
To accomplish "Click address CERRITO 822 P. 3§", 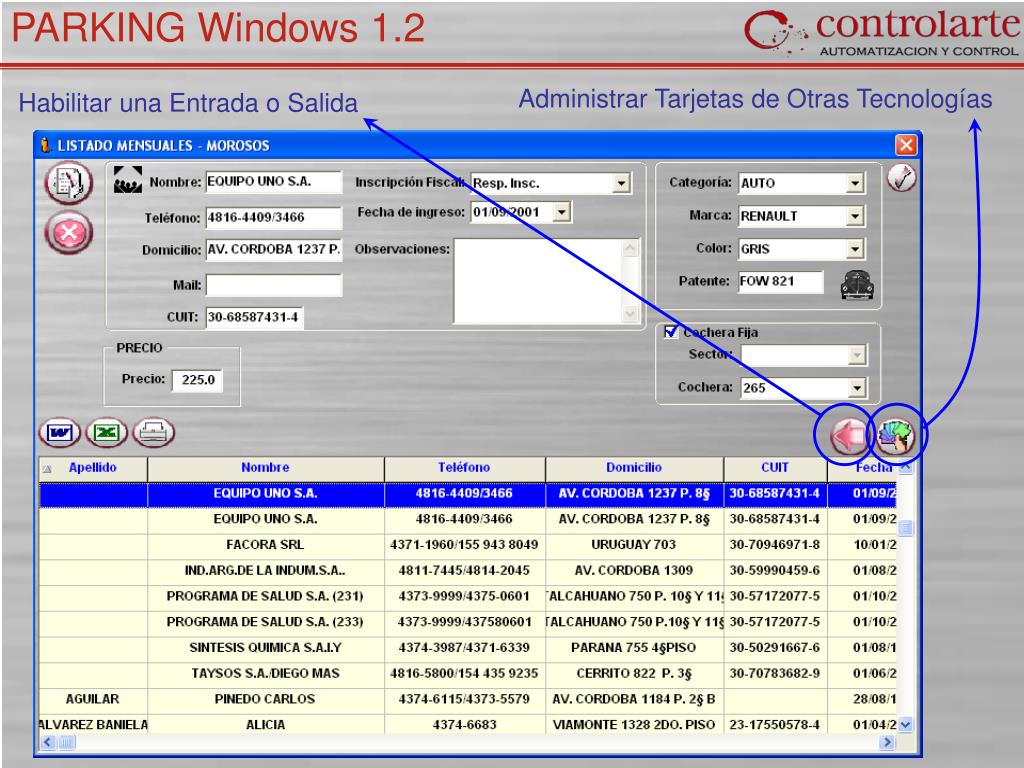I will point(633,673).
